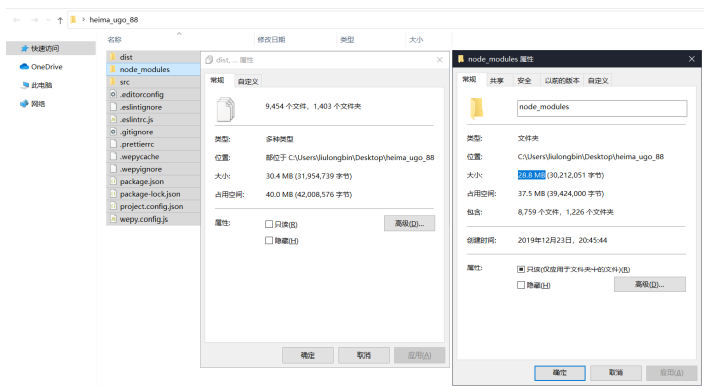Click the Forward arrow in Explorer
704x386 pixels.
point(35,20)
